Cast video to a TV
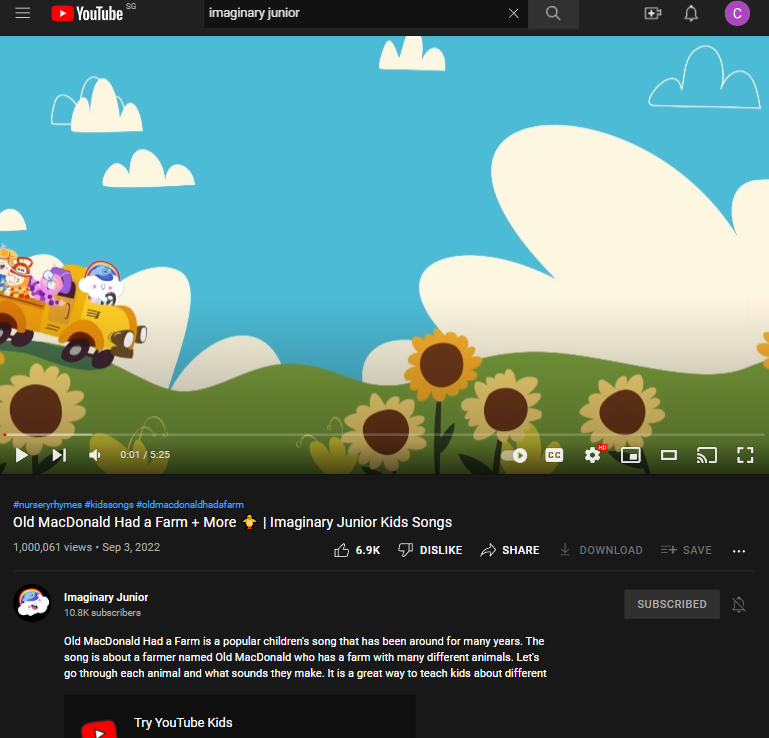The width and height of the screenshot is (769, 738). (x=707, y=456)
